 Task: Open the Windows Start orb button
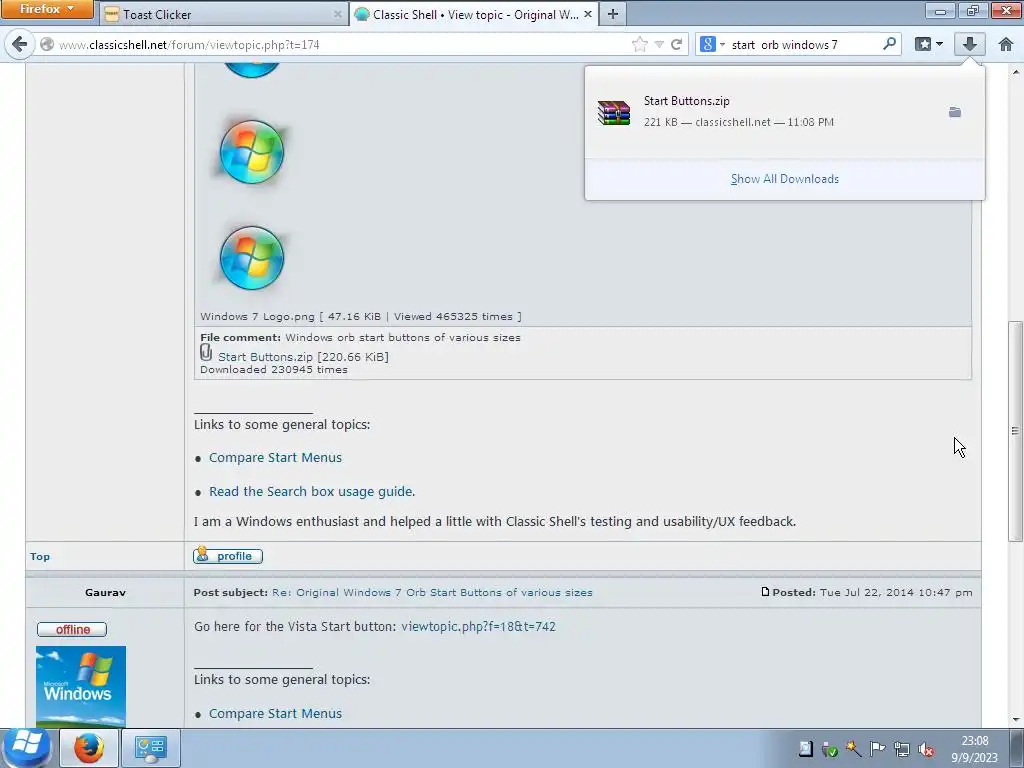[x=27, y=747]
